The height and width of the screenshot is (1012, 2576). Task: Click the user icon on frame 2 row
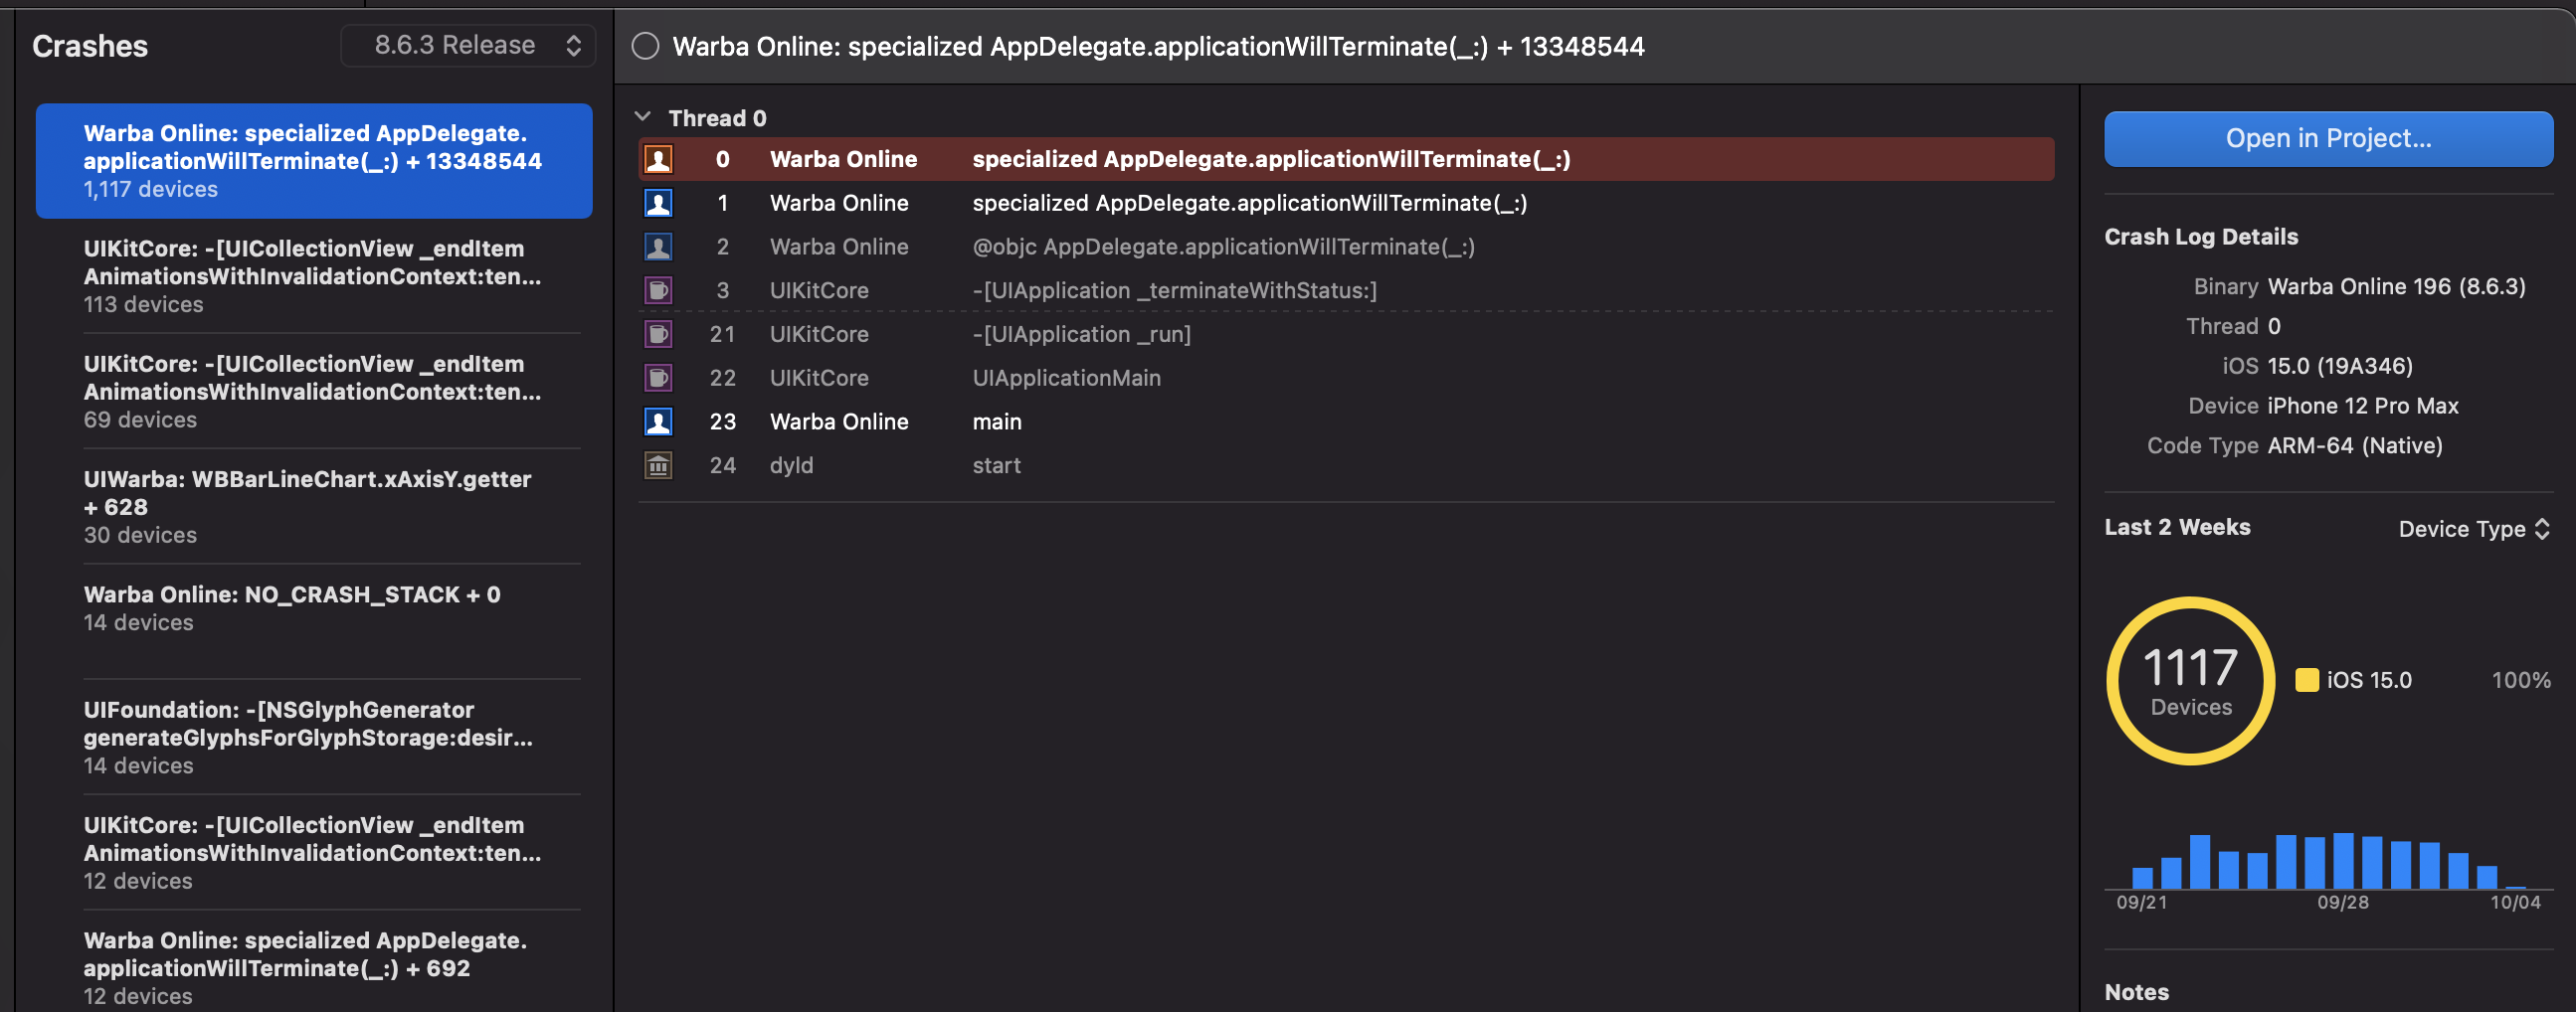click(658, 247)
